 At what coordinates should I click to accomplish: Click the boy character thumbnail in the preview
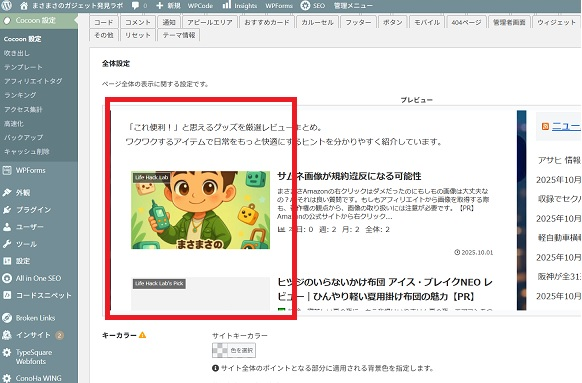point(200,210)
